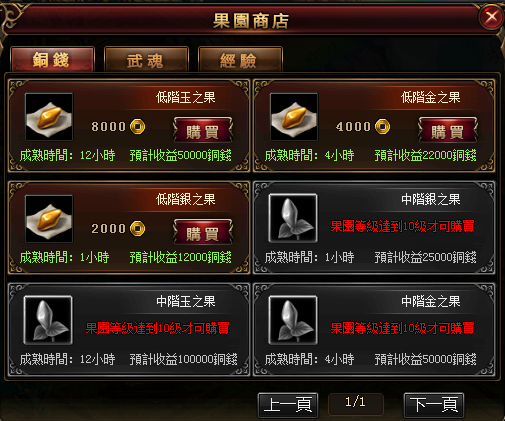505x421 pixels.
Task: Click the 低階金之果 golden fruit icon
Action: (294, 117)
